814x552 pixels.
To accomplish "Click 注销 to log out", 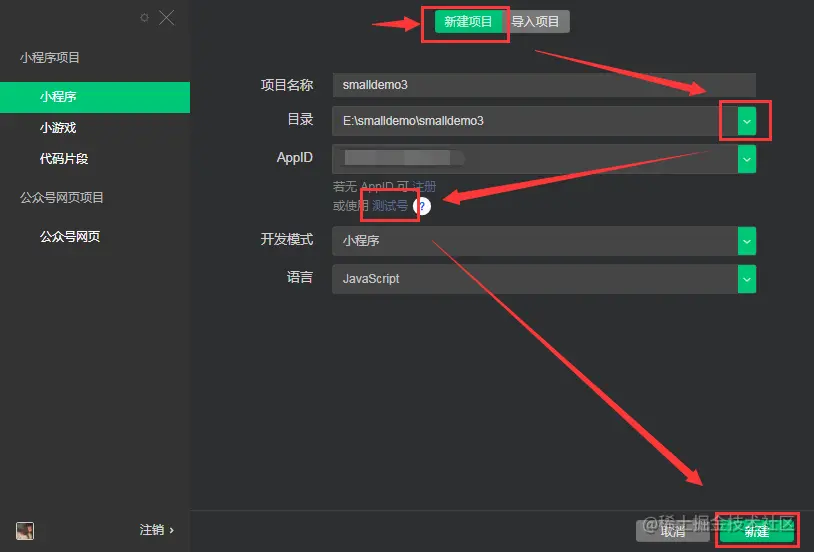I will (156, 530).
